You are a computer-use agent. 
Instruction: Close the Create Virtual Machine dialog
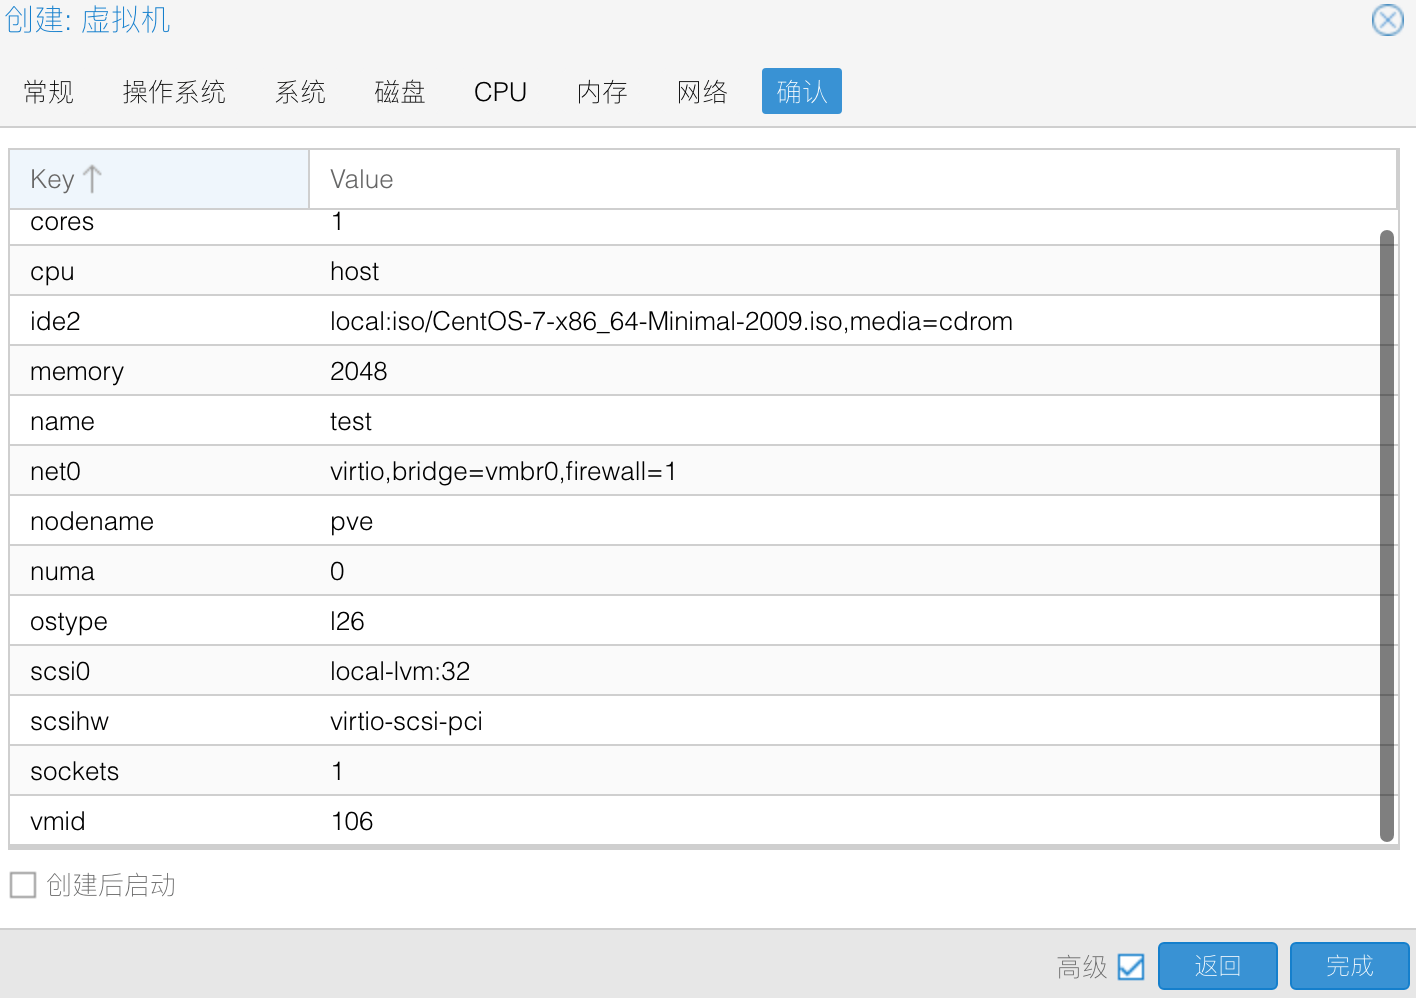pyautogui.click(x=1387, y=20)
